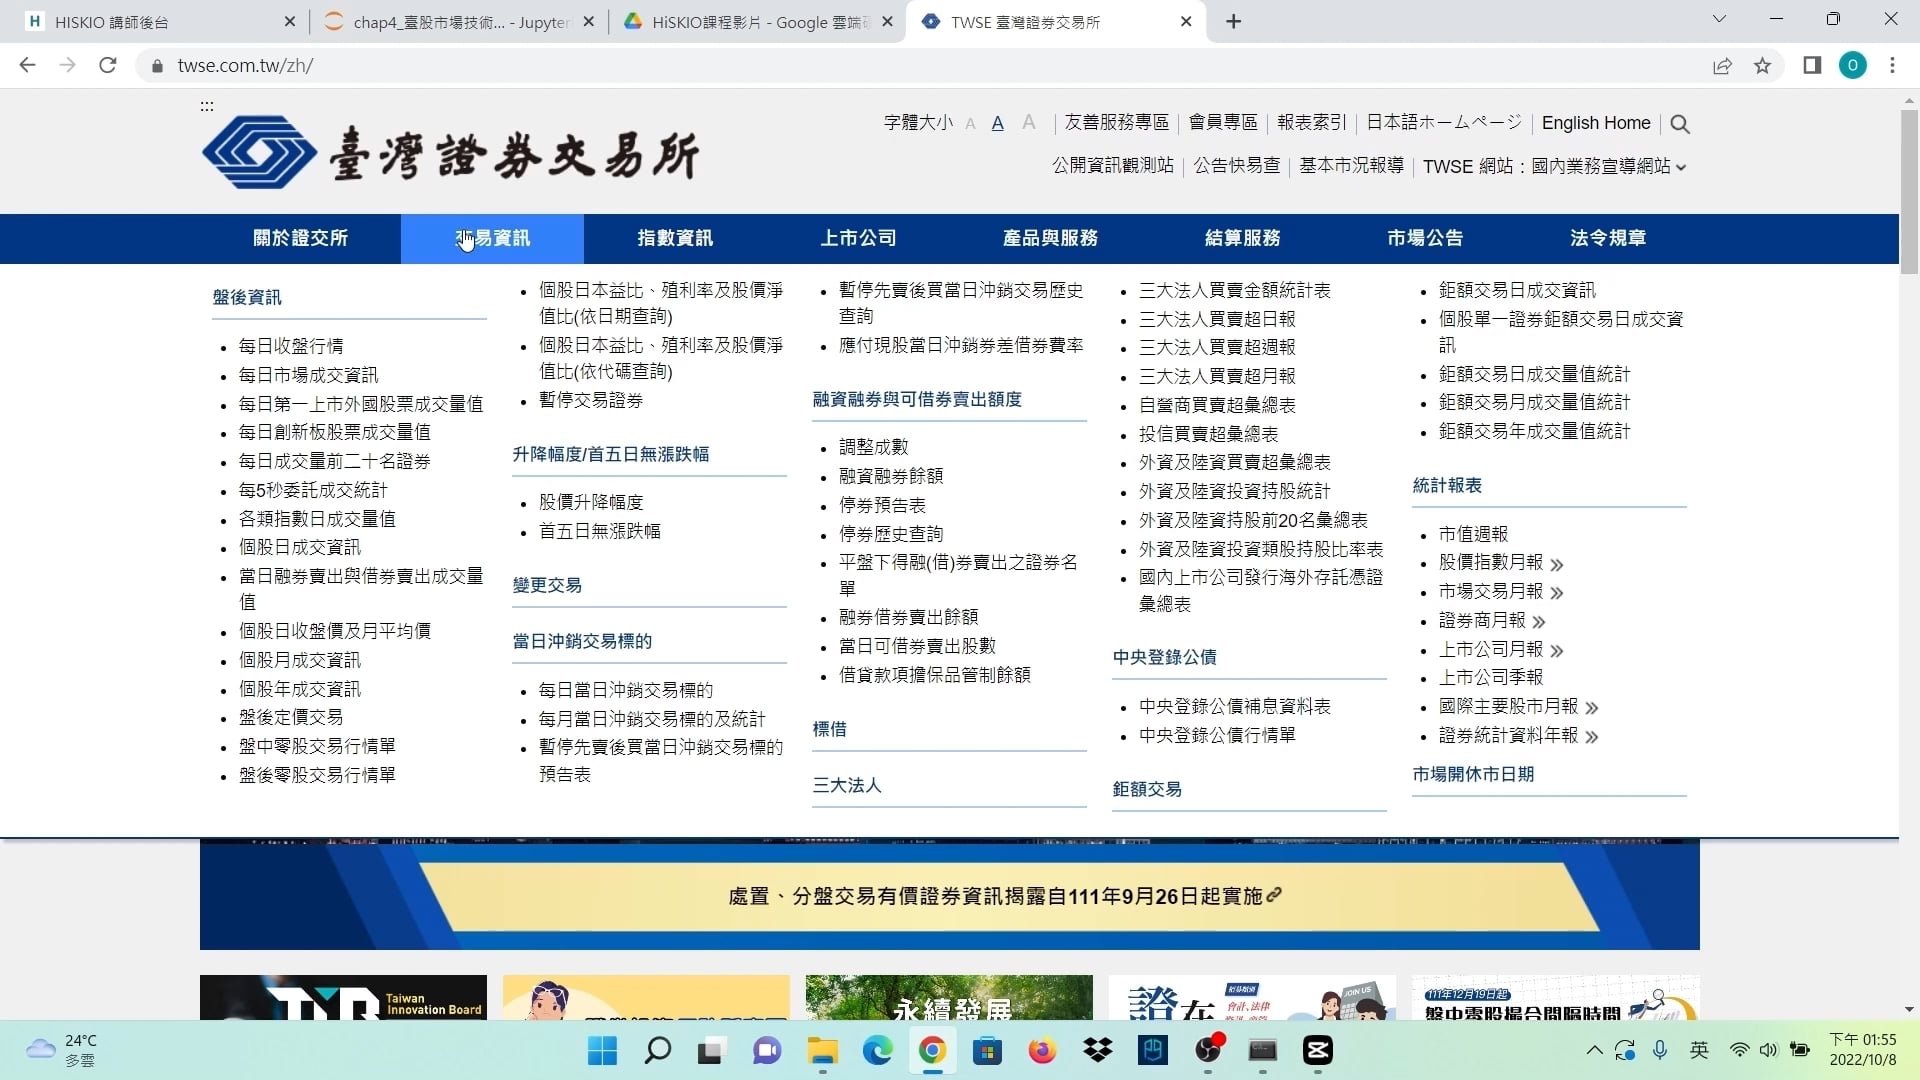Open the browser tab search chevron
Screen dimensions: 1920x1080
tap(1719, 18)
